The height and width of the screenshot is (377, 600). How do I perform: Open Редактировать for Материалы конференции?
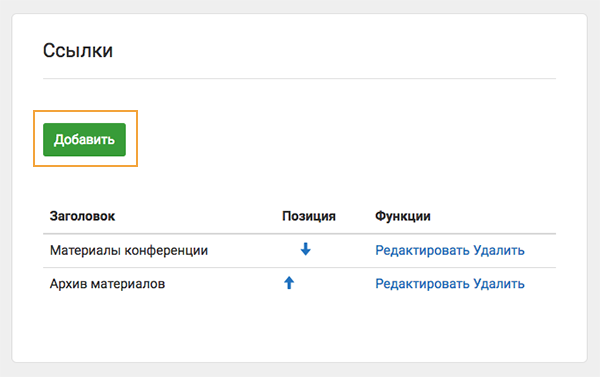pos(422,250)
